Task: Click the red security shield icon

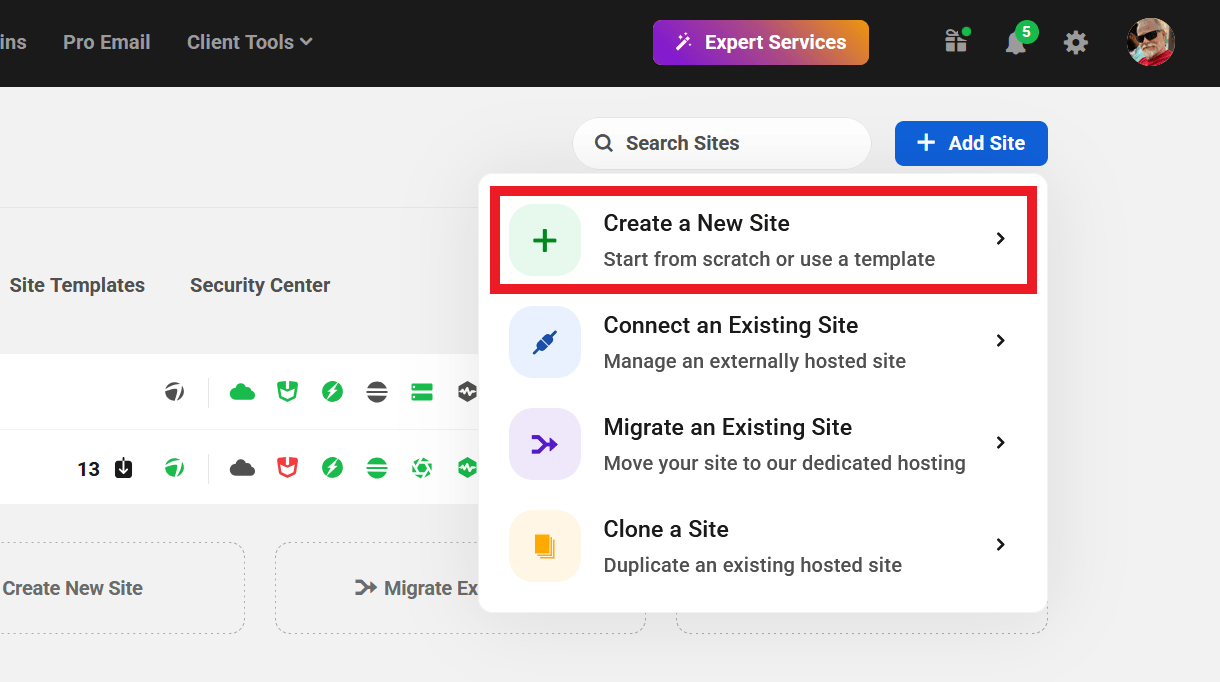Action: point(287,467)
